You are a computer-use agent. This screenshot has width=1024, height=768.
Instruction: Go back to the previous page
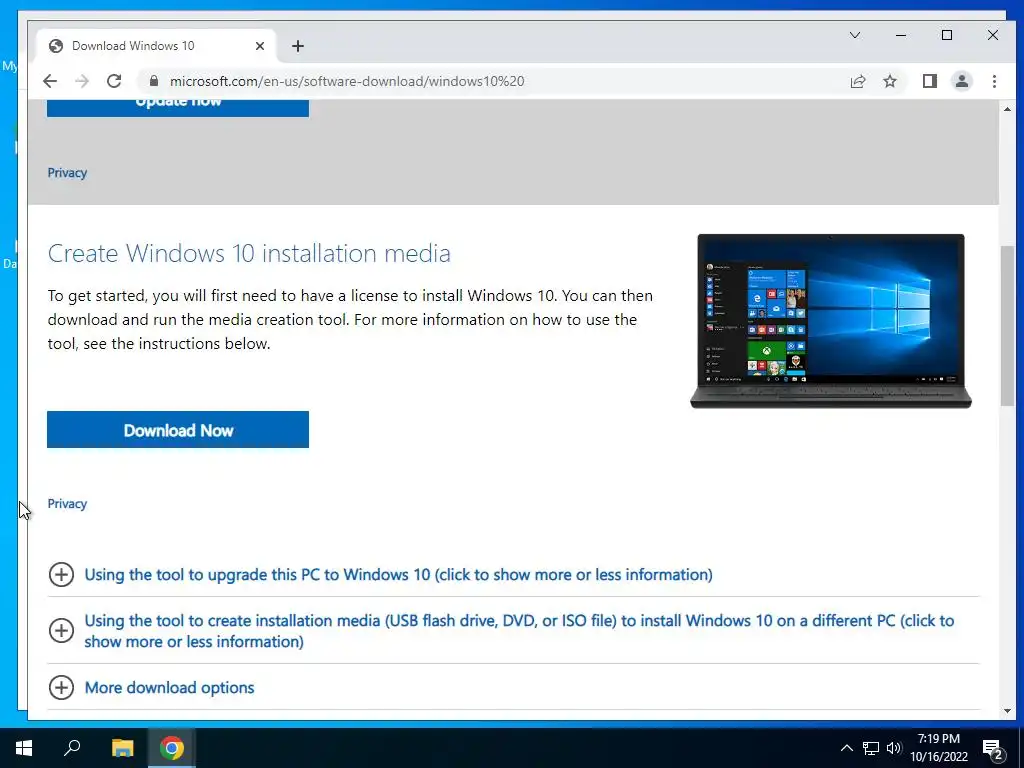(x=50, y=81)
